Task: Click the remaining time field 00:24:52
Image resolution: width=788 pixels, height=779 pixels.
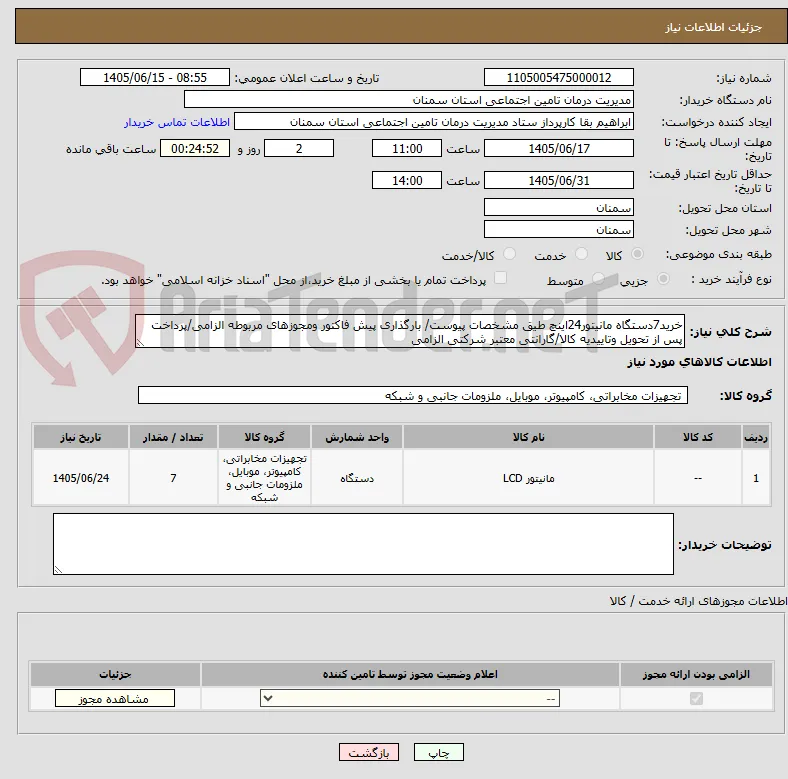Action: click(x=195, y=148)
